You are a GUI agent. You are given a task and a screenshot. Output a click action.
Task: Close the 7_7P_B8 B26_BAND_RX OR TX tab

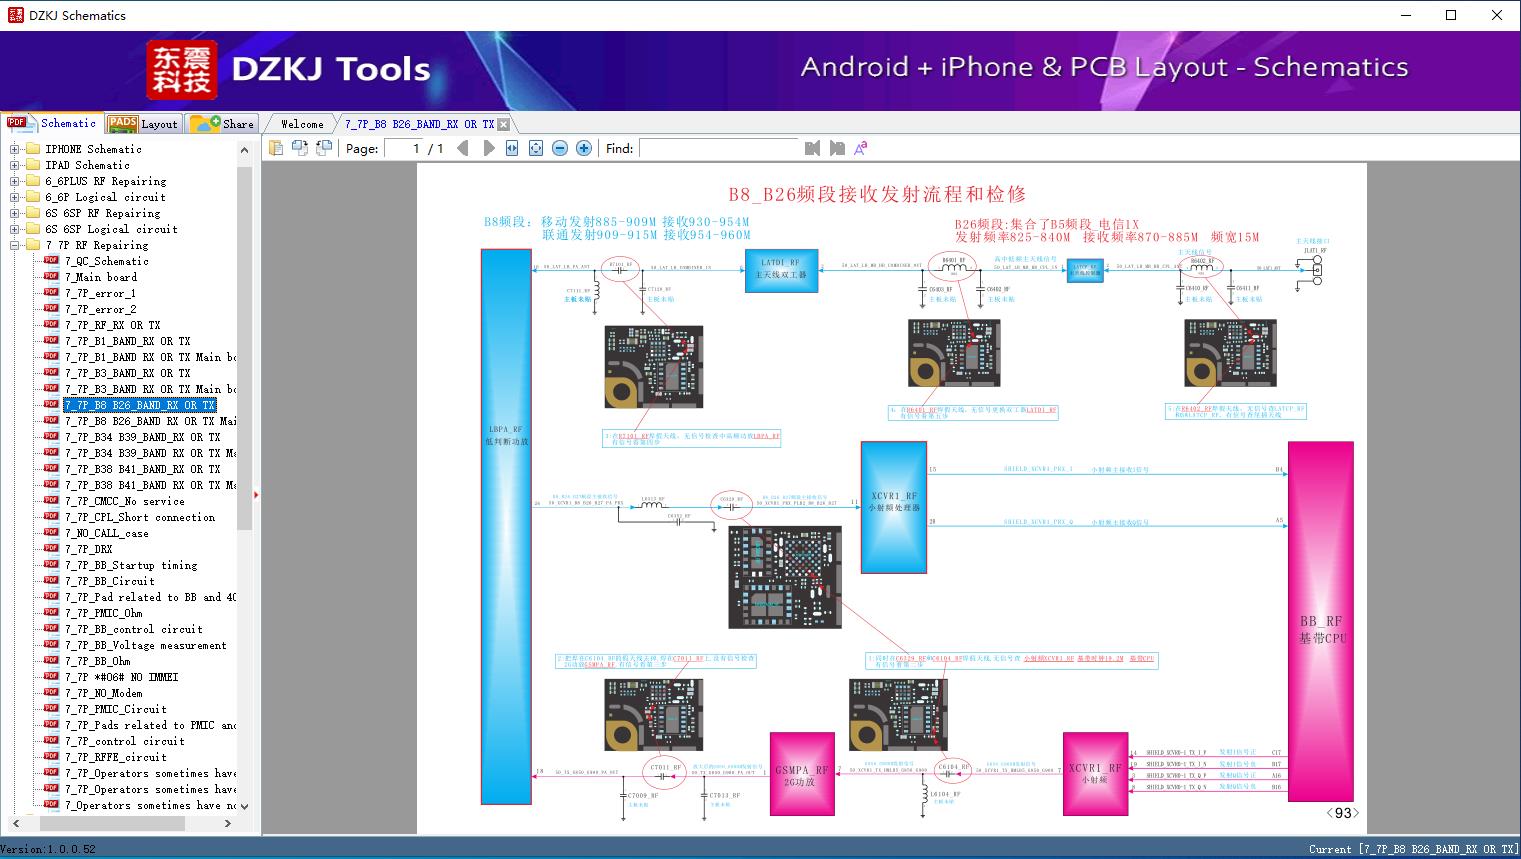coord(504,124)
